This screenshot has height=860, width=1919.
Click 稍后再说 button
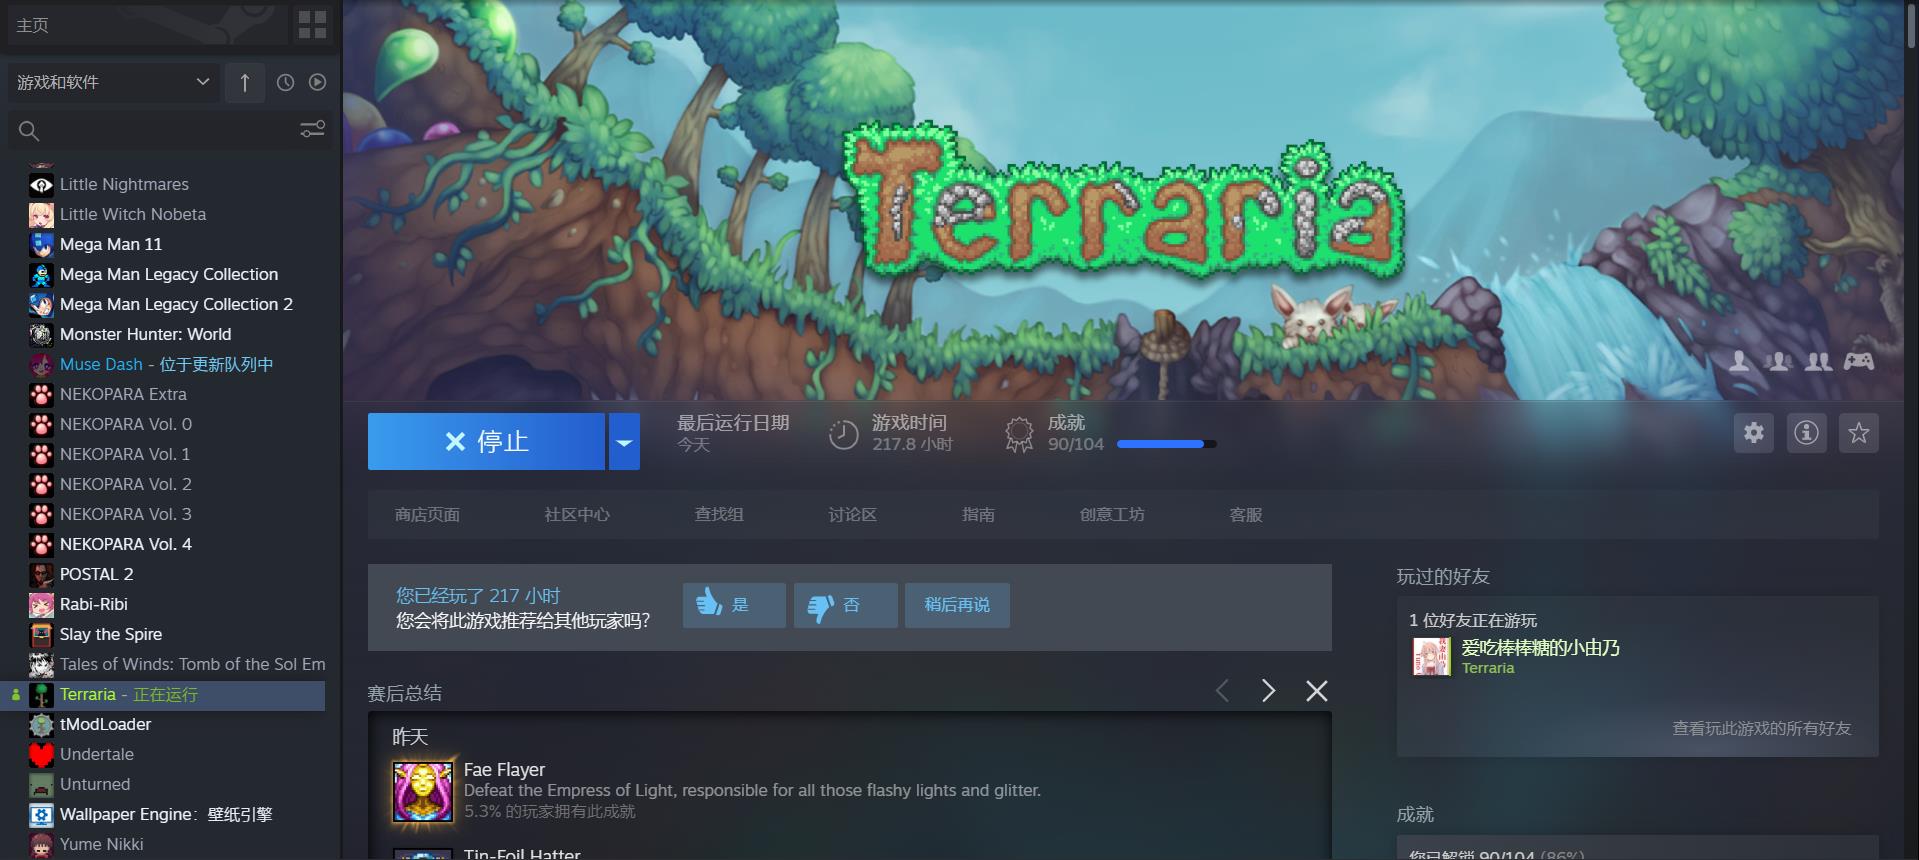point(957,605)
